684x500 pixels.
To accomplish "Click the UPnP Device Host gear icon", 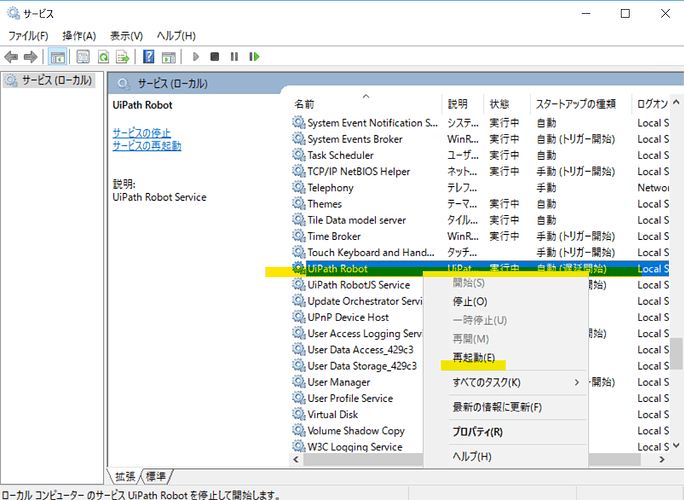I will (x=298, y=317).
